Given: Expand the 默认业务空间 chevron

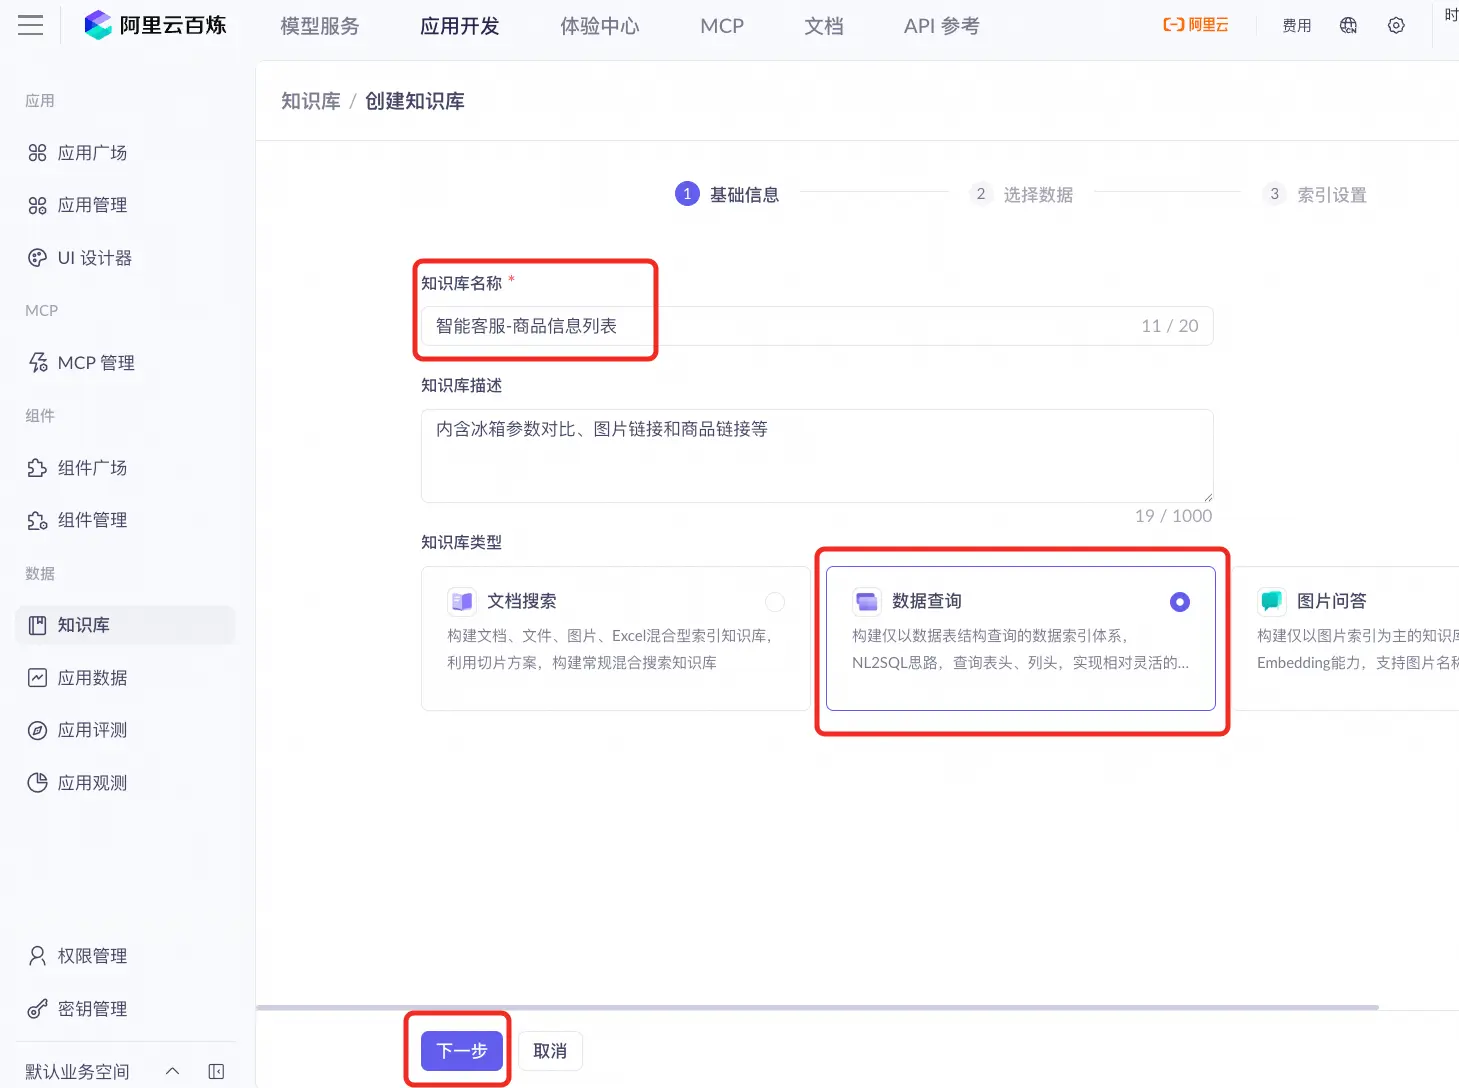Looking at the screenshot, I should [172, 1072].
